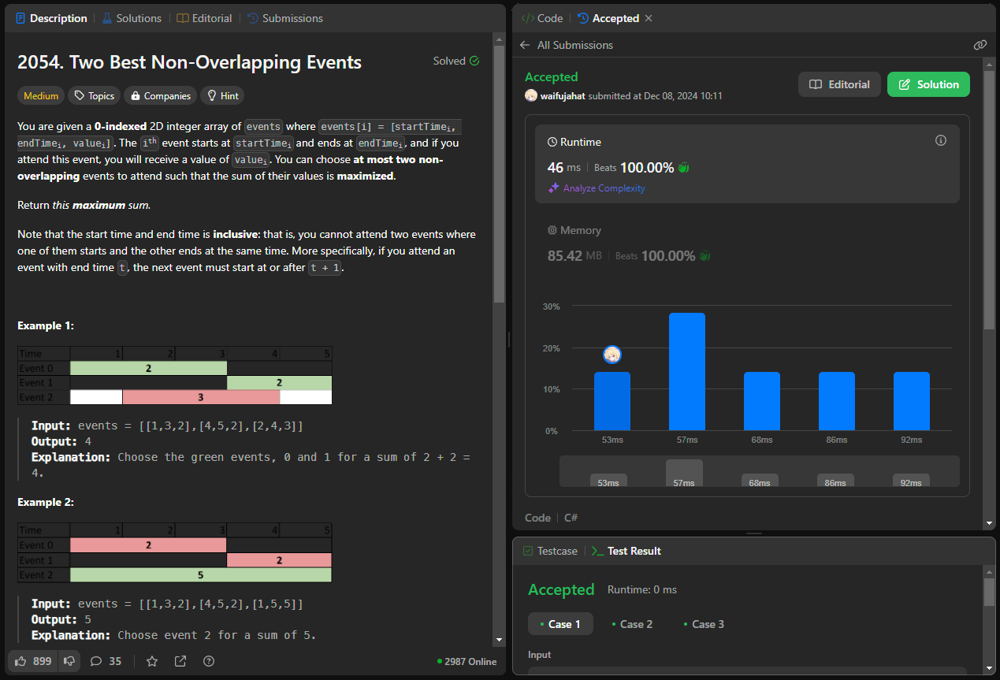Click the 86ms bar in chart
The height and width of the screenshot is (680, 1000).
coord(837,401)
